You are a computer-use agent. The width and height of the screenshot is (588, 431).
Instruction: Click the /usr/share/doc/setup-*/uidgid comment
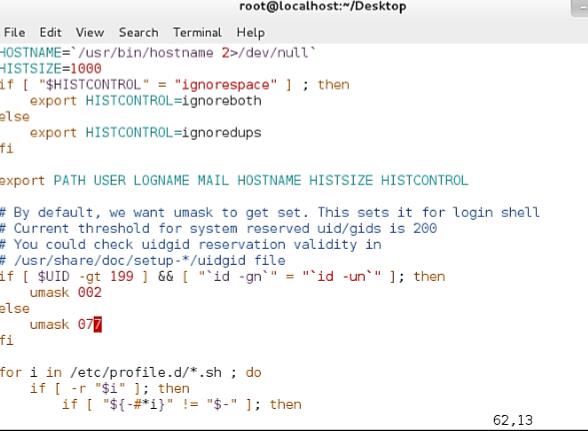142,260
